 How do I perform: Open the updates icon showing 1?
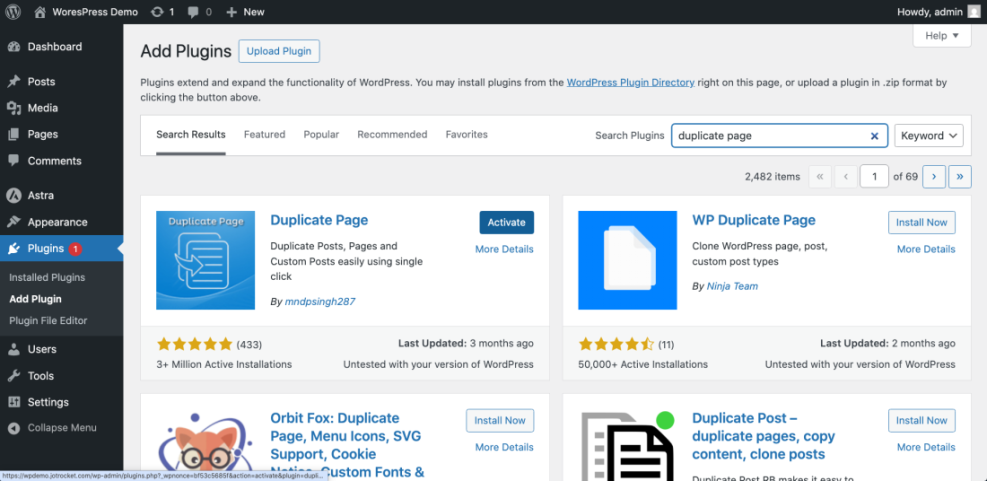(157, 11)
